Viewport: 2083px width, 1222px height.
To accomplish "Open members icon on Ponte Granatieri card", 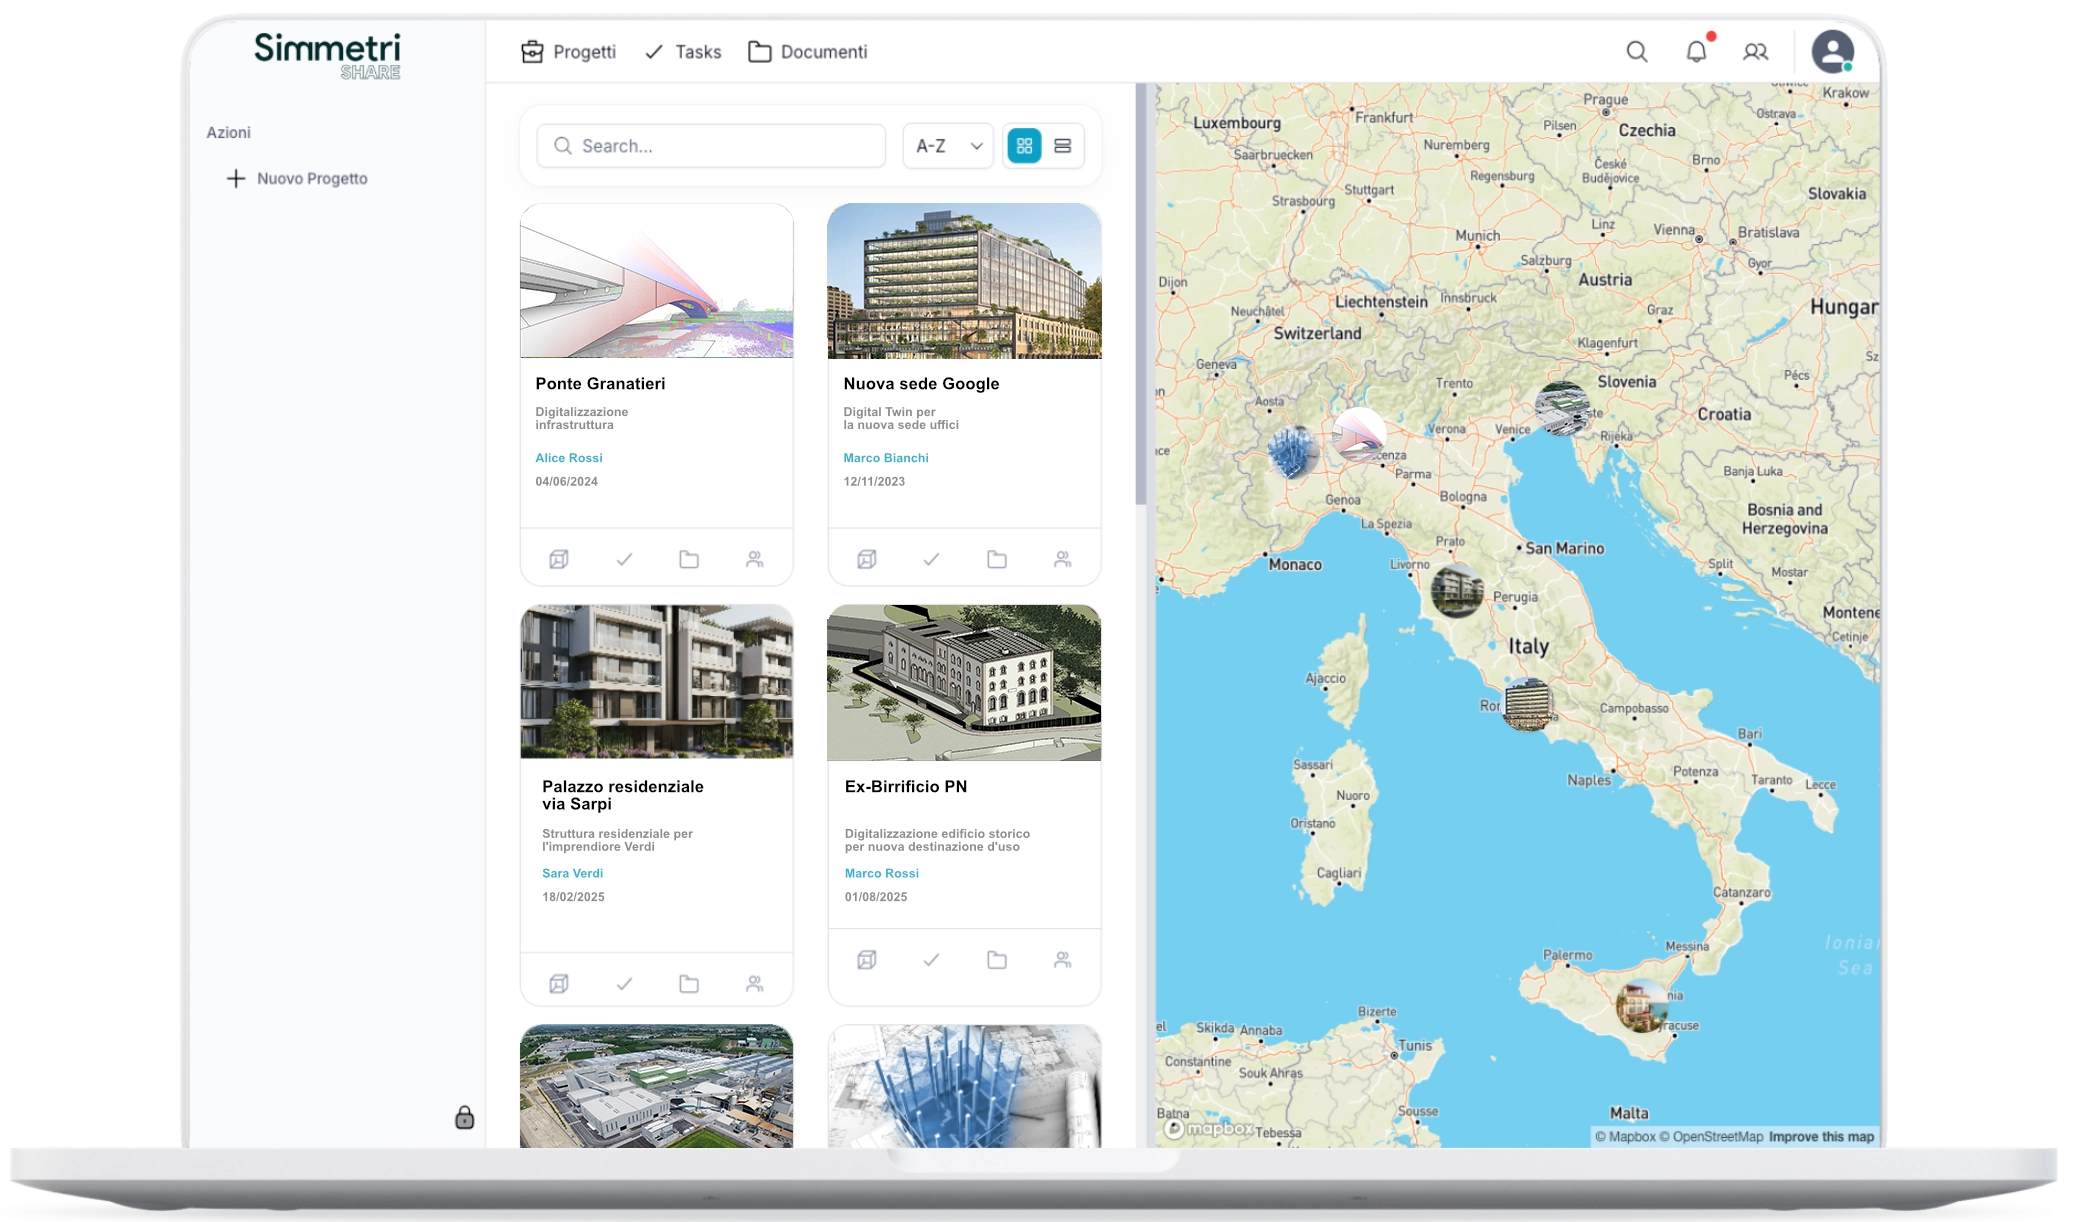I will coord(755,559).
